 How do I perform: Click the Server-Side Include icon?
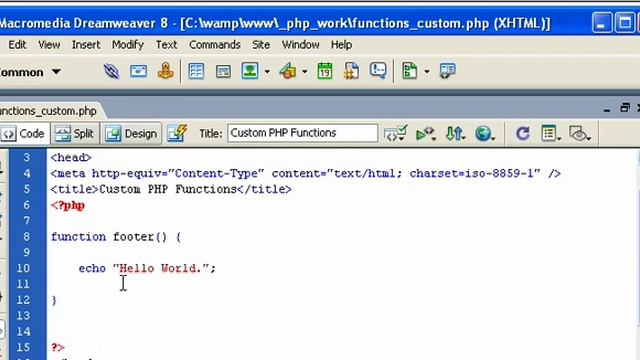[351, 71]
